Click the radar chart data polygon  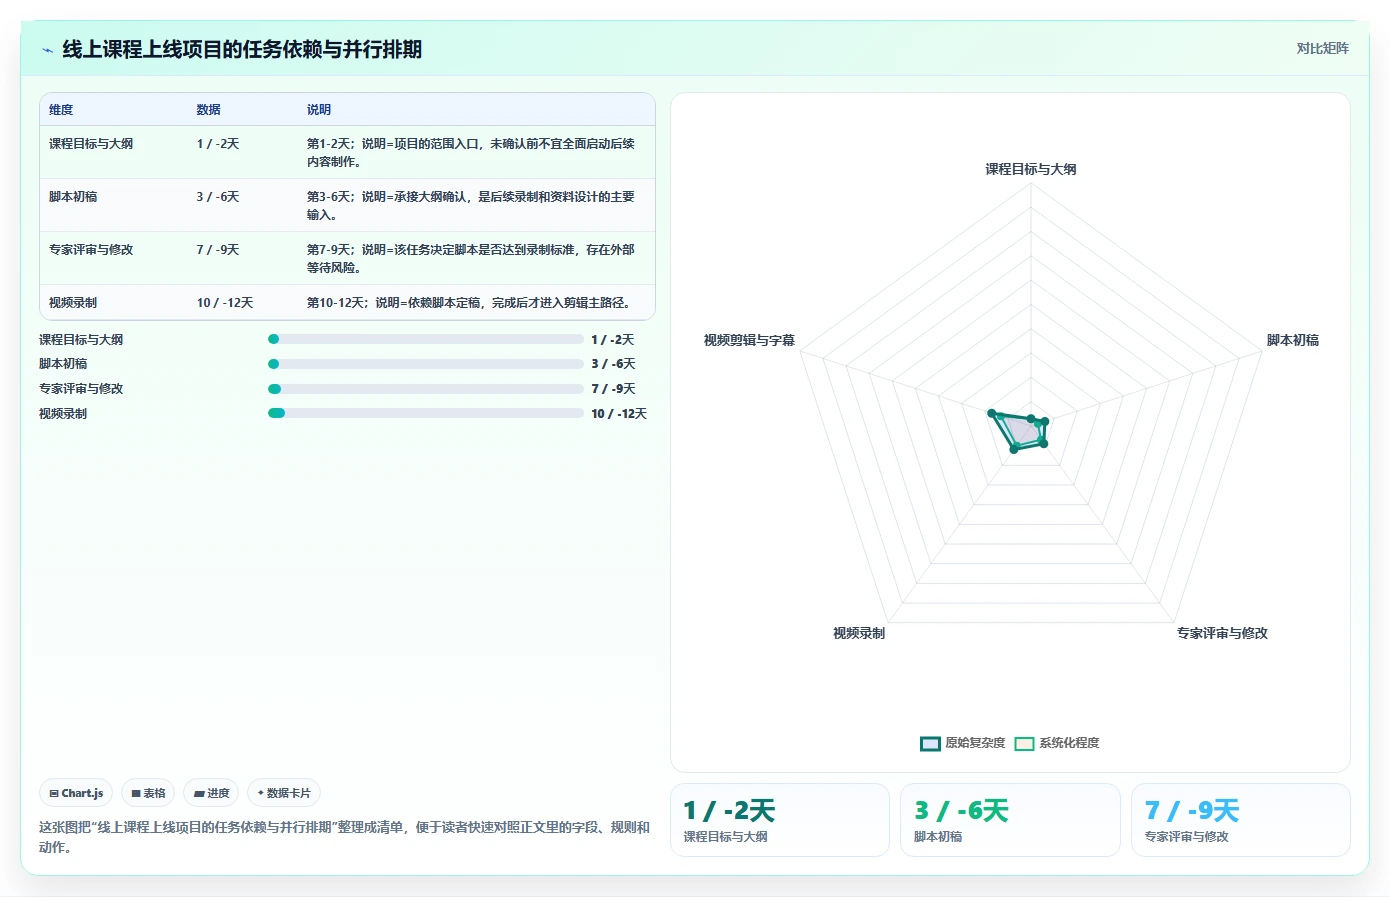pyautogui.click(x=1020, y=431)
